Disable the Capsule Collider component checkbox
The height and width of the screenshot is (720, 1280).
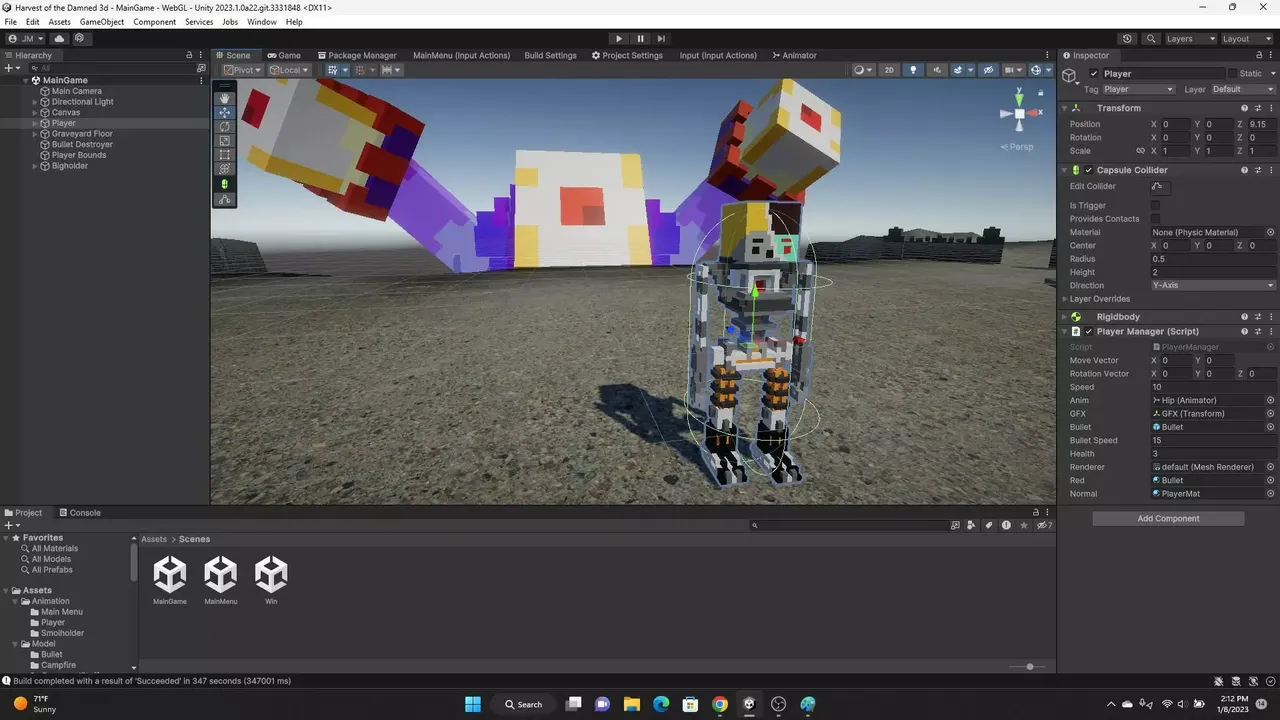click(1089, 170)
